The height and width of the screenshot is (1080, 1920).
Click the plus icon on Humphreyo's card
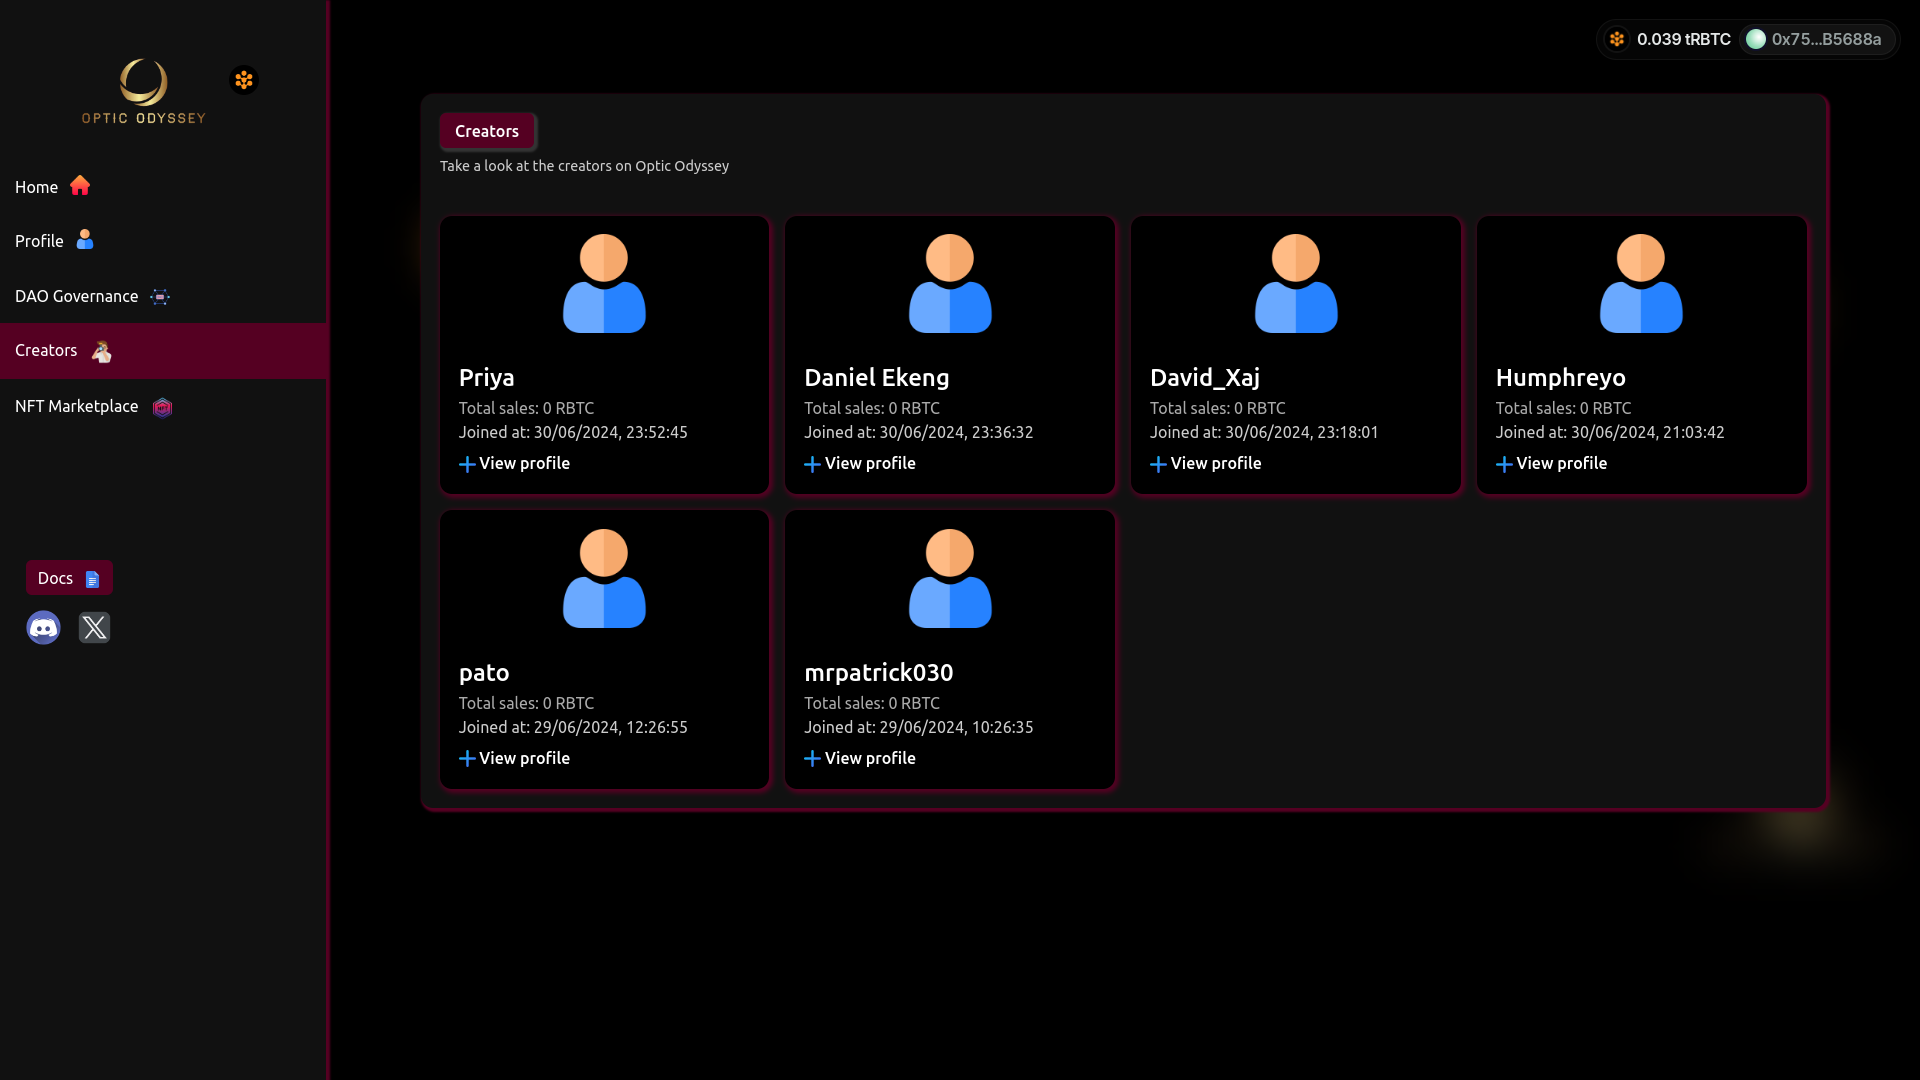click(1504, 464)
